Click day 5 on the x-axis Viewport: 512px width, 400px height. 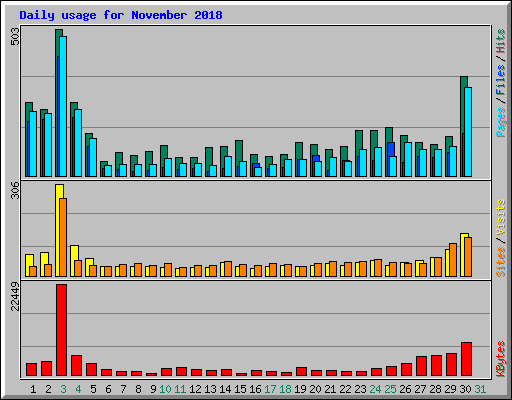93,389
